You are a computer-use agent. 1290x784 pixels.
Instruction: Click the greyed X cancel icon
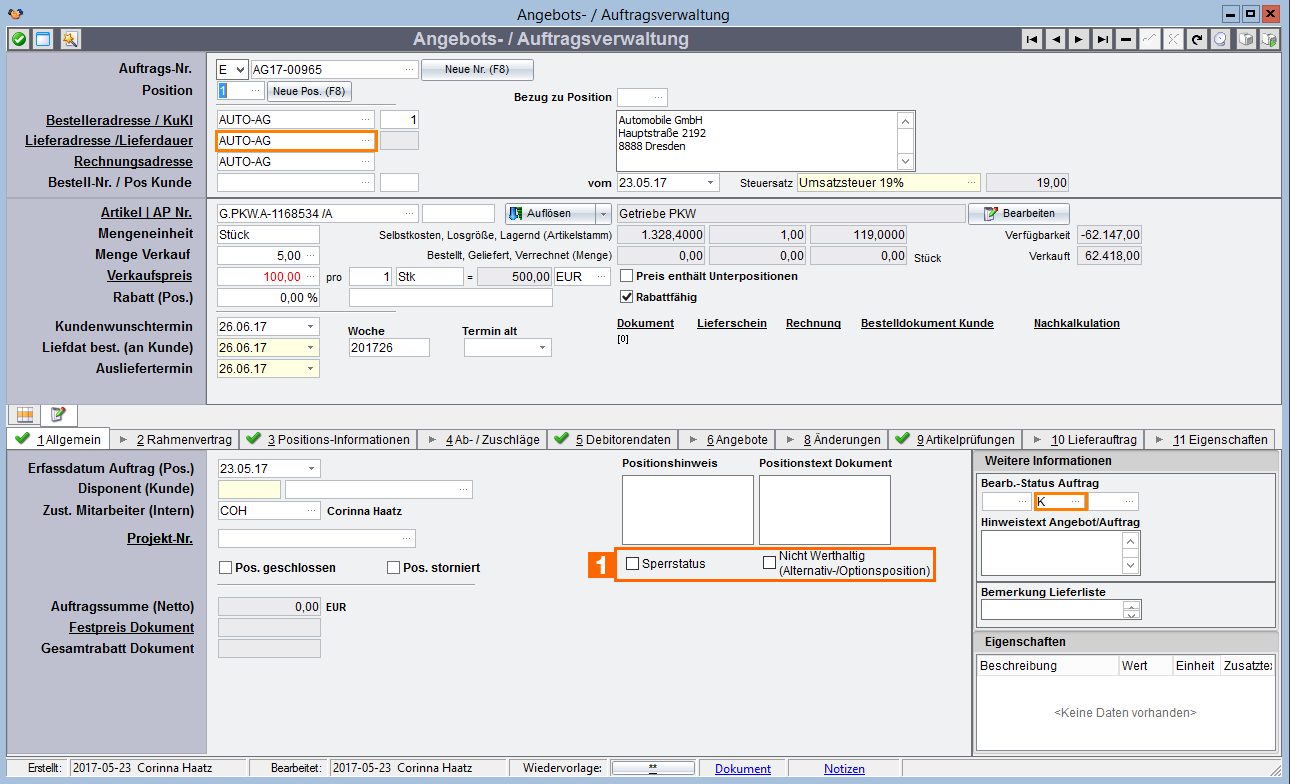click(x=1173, y=39)
